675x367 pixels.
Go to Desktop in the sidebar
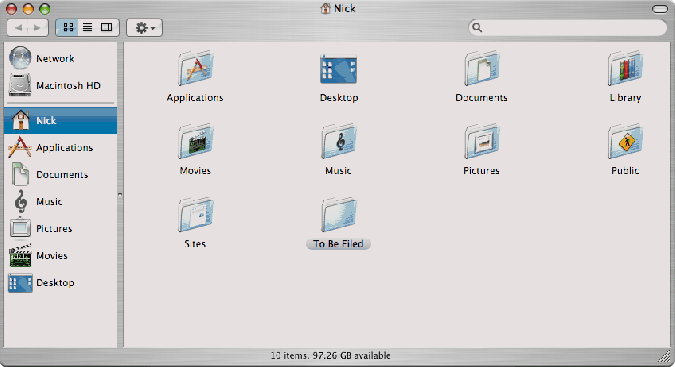[x=60, y=283]
